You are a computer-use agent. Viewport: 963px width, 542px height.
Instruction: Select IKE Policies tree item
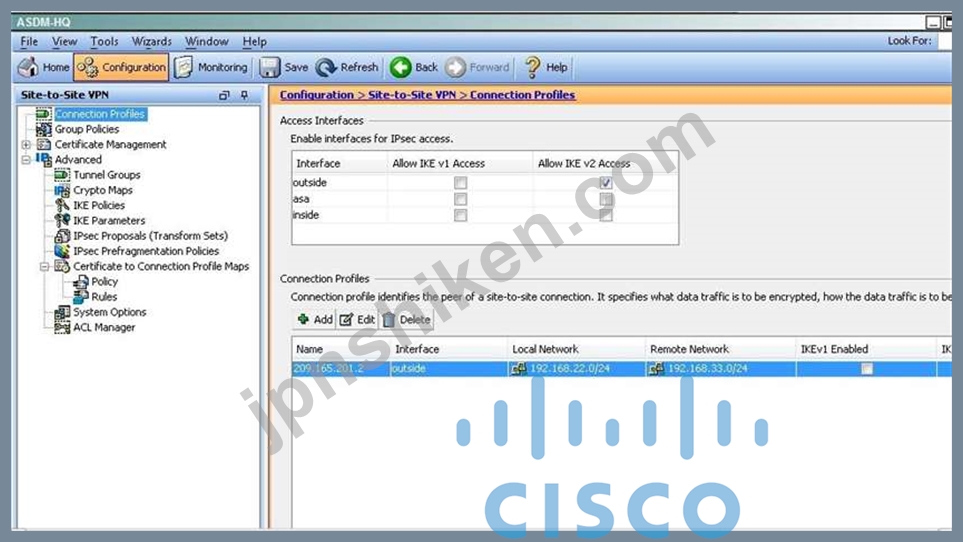click(x=98, y=206)
